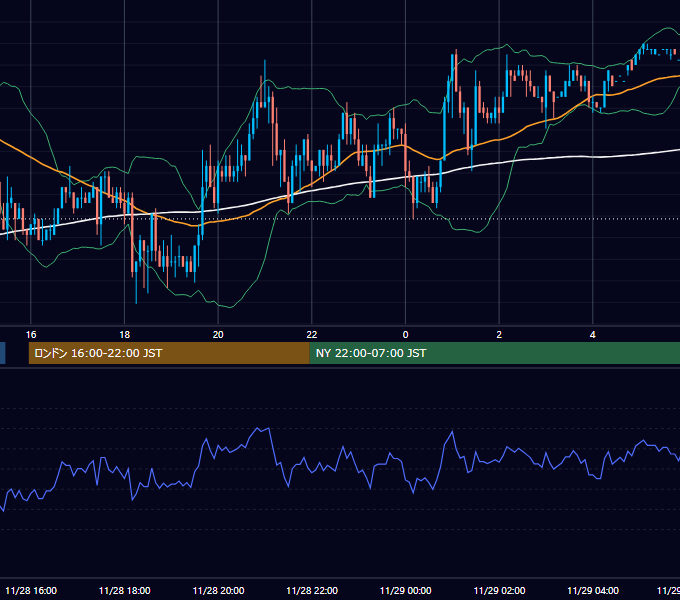
Task: Click hour label 18 on price chart axis
Action: tap(124, 335)
